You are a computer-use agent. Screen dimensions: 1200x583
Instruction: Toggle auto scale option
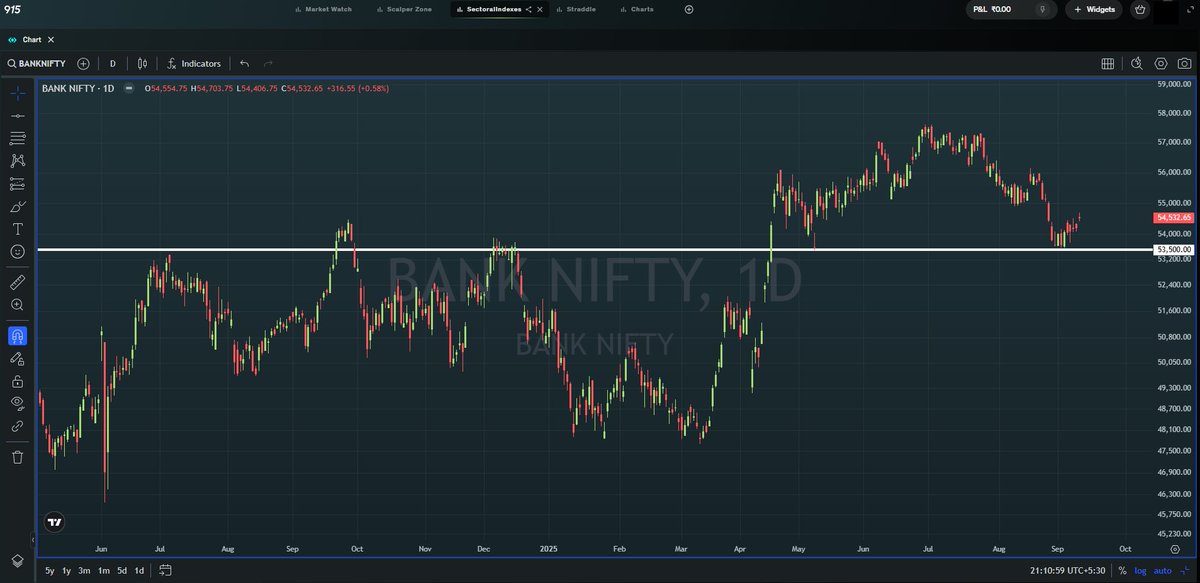click(x=1162, y=570)
